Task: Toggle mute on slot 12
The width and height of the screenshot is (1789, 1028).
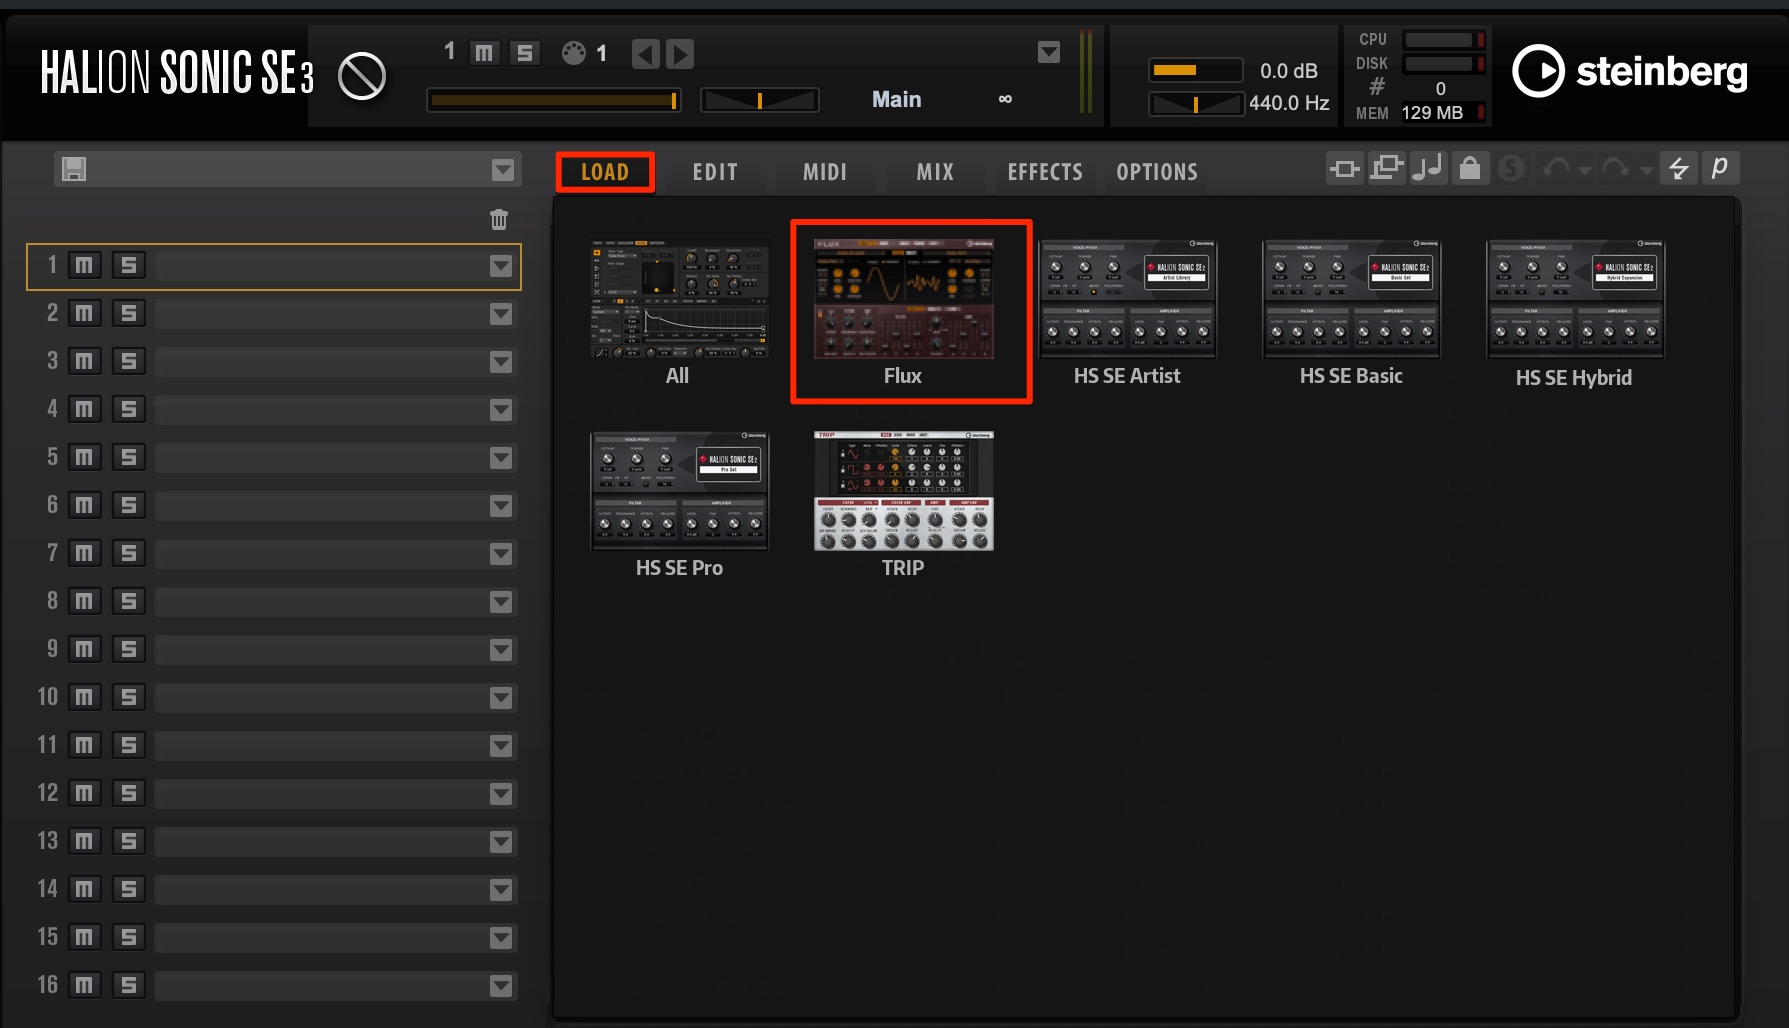Action: point(85,793)
